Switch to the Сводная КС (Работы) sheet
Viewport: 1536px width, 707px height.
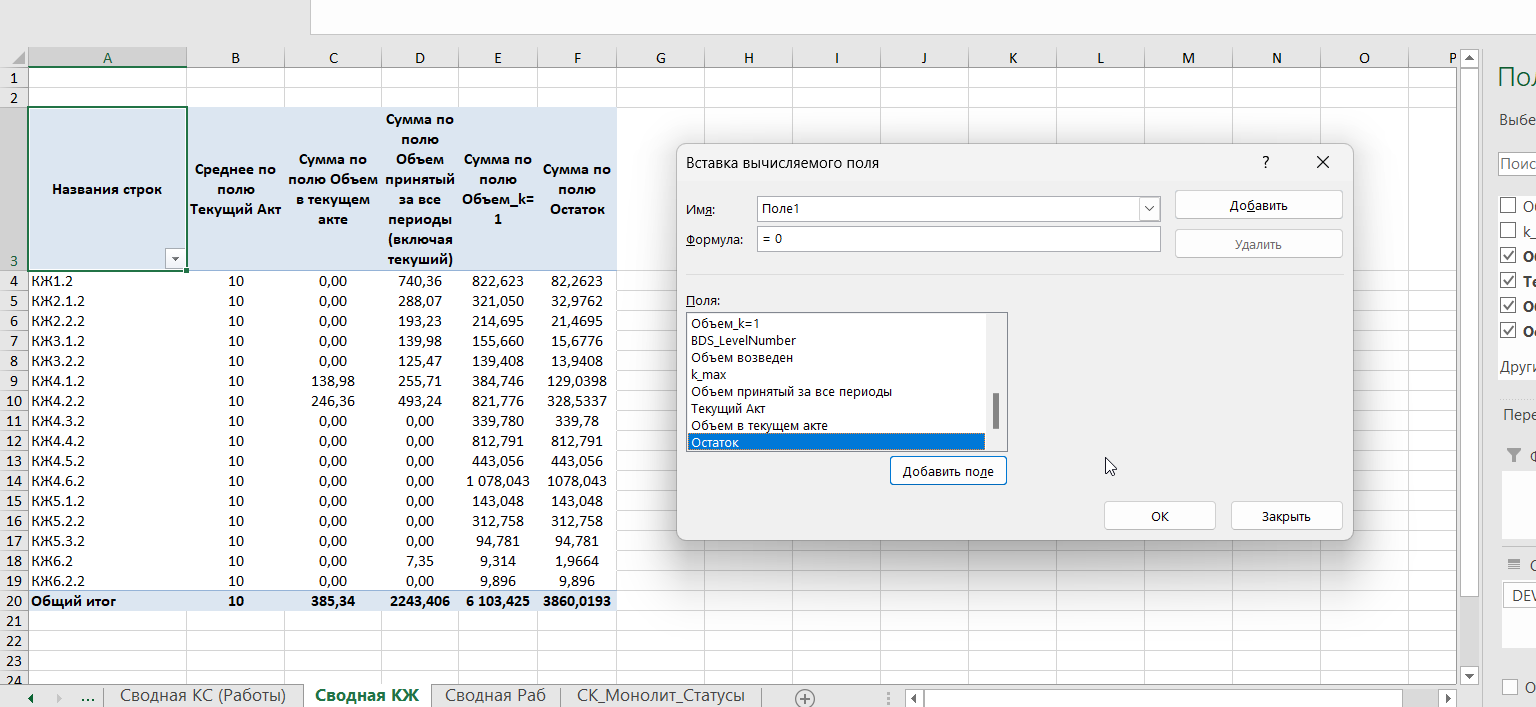pyautogui.click(x=203, y=696)
